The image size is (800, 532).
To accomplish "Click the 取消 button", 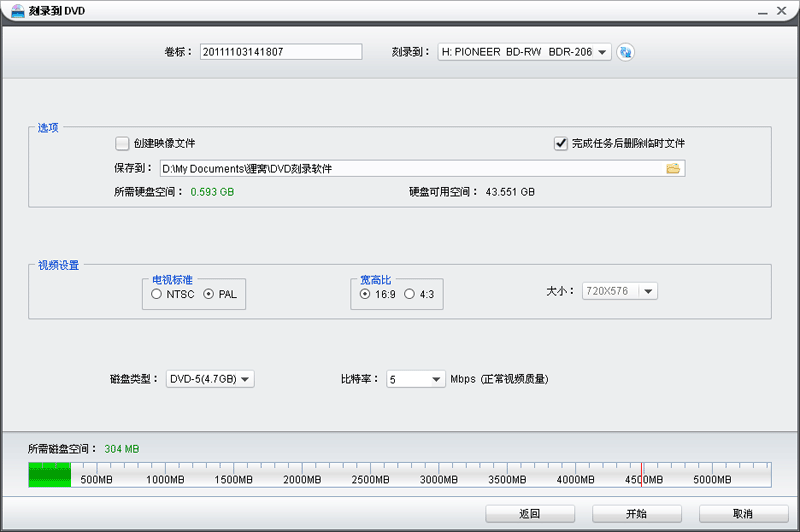I will [x=743, y=514].
